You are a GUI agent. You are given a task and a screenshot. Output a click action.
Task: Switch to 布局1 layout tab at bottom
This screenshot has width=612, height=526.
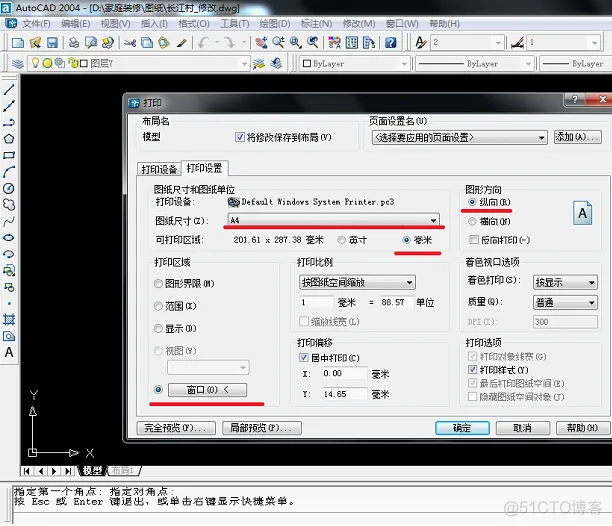123,471
